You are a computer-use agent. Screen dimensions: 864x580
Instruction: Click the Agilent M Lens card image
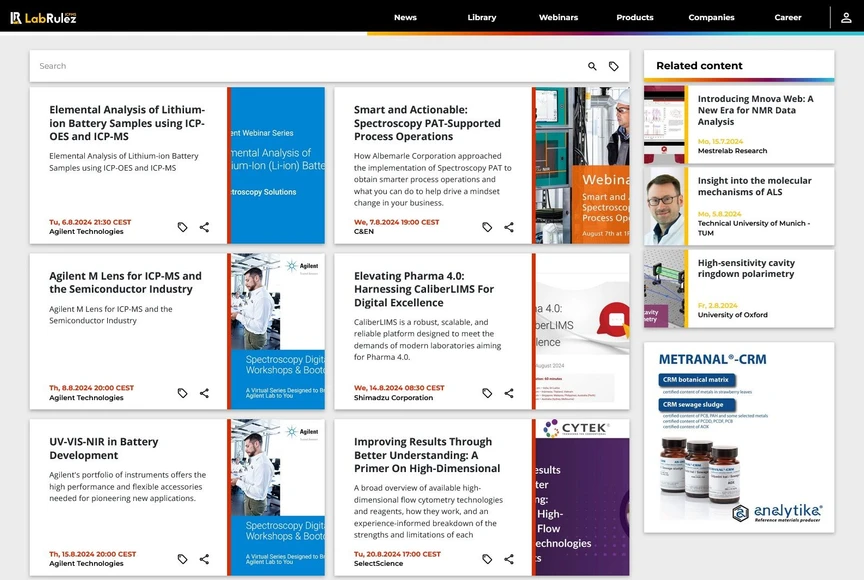278,331
